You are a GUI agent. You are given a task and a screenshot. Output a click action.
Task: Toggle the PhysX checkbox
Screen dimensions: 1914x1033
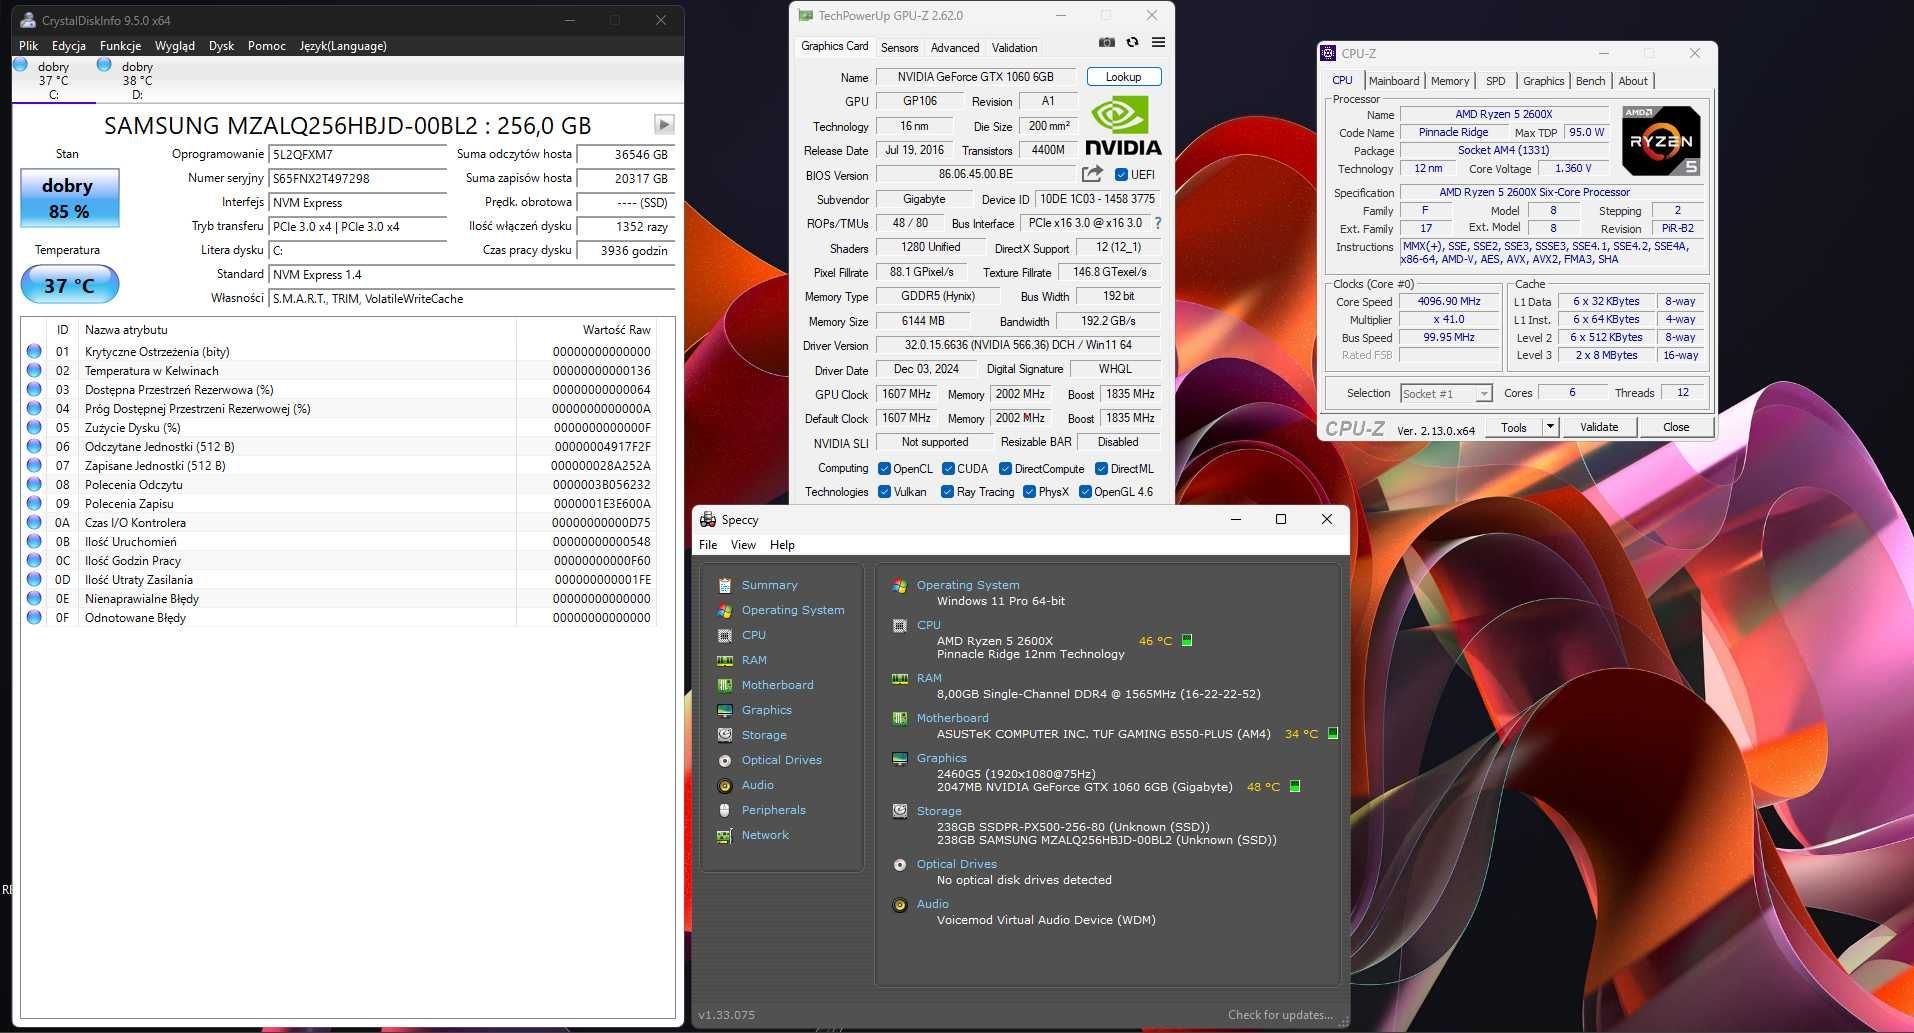(x=1029, y=491)
